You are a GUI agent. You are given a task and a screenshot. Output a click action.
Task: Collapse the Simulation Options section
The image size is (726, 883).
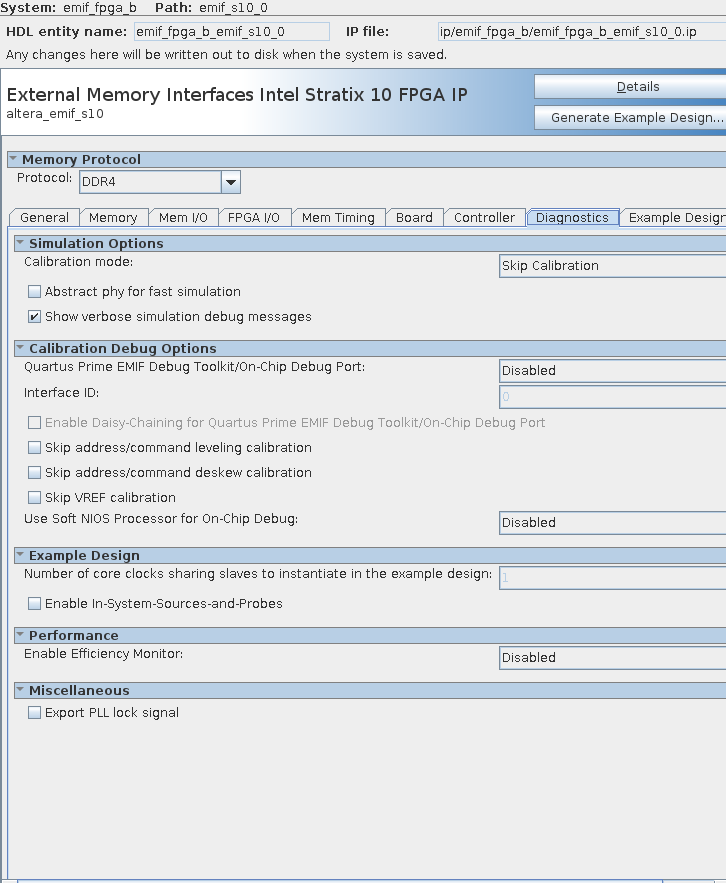(20, 243)
